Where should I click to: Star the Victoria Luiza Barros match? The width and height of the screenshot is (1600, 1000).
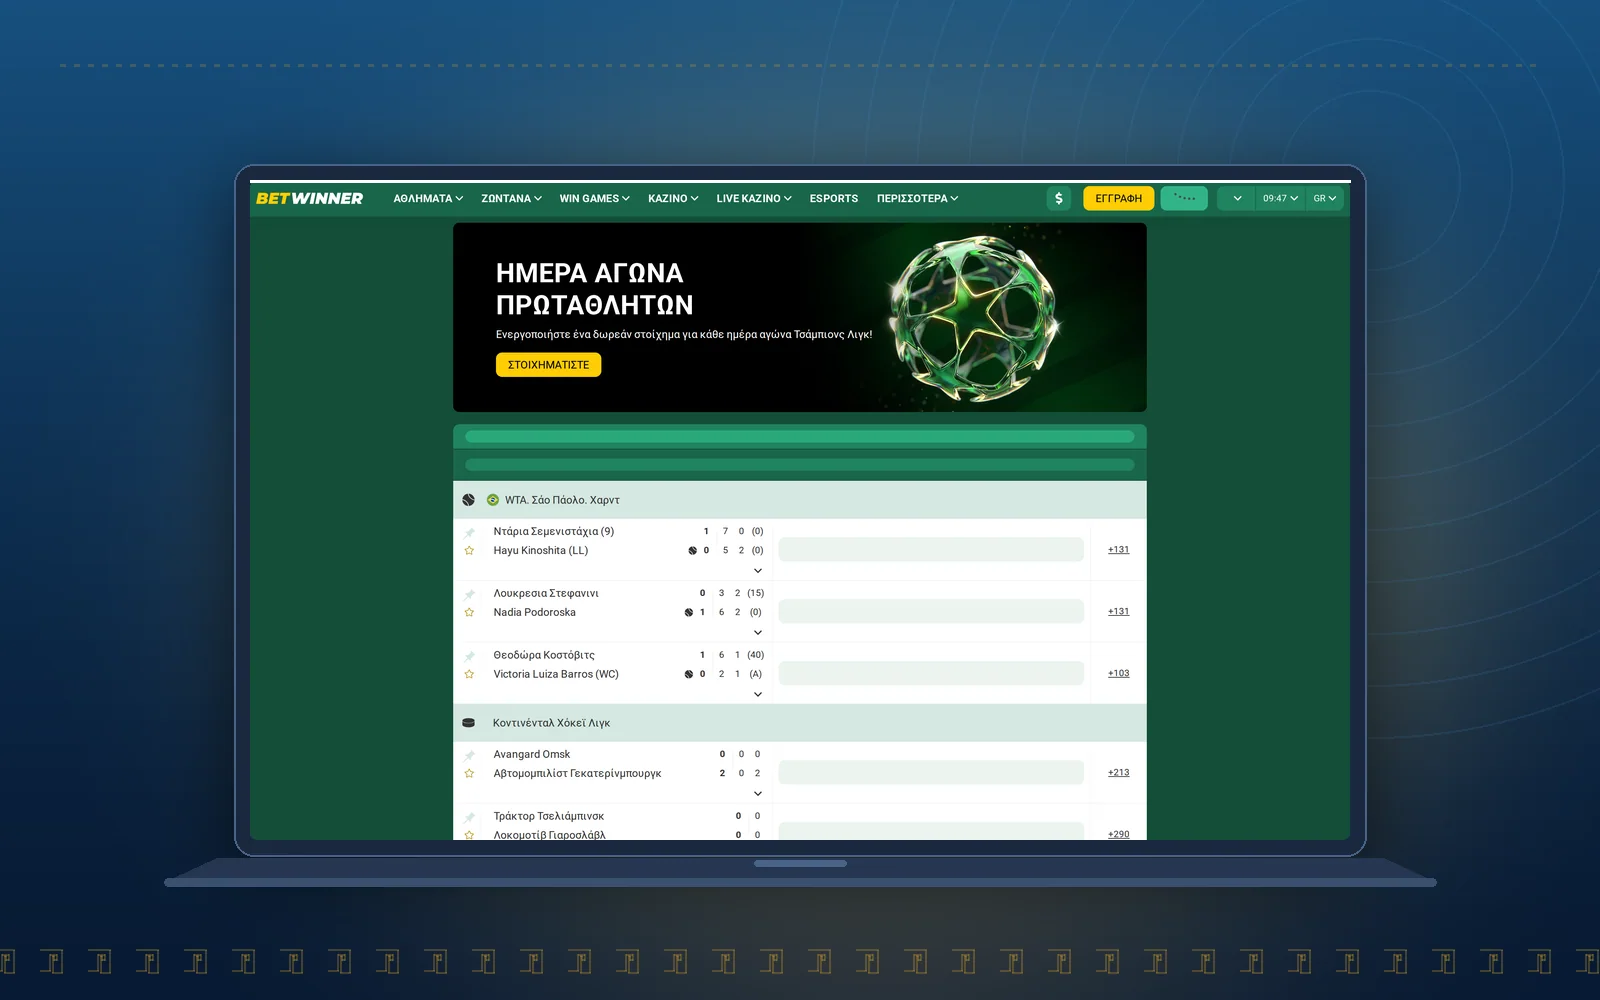click(469, 675)
